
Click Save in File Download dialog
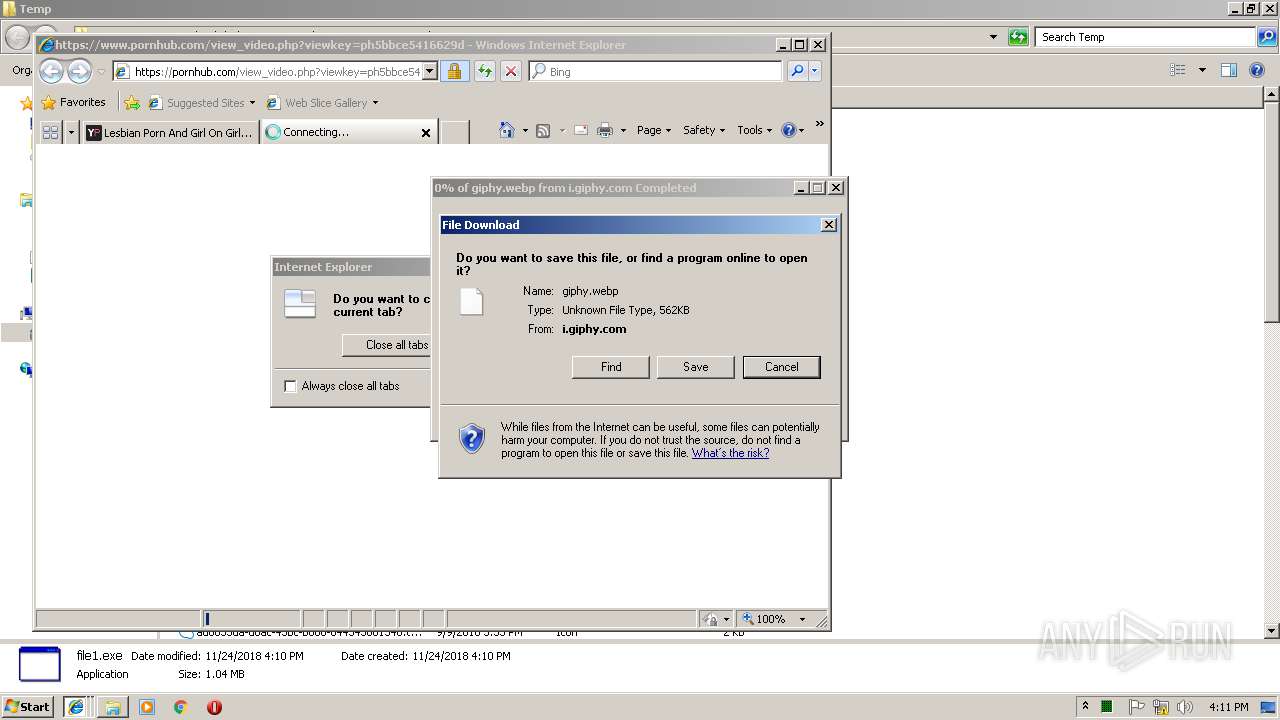click(696, 367)
